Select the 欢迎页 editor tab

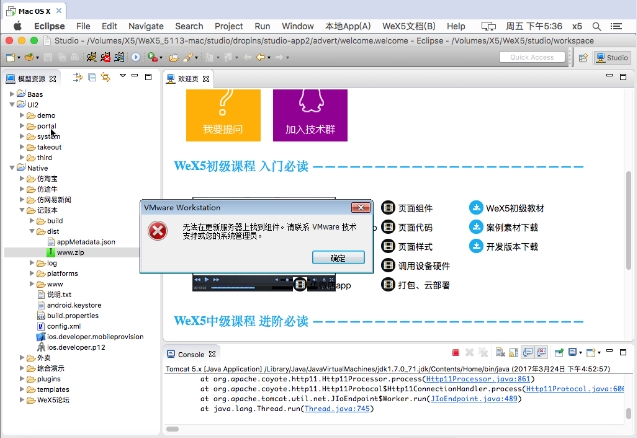(x=188, y=78)
